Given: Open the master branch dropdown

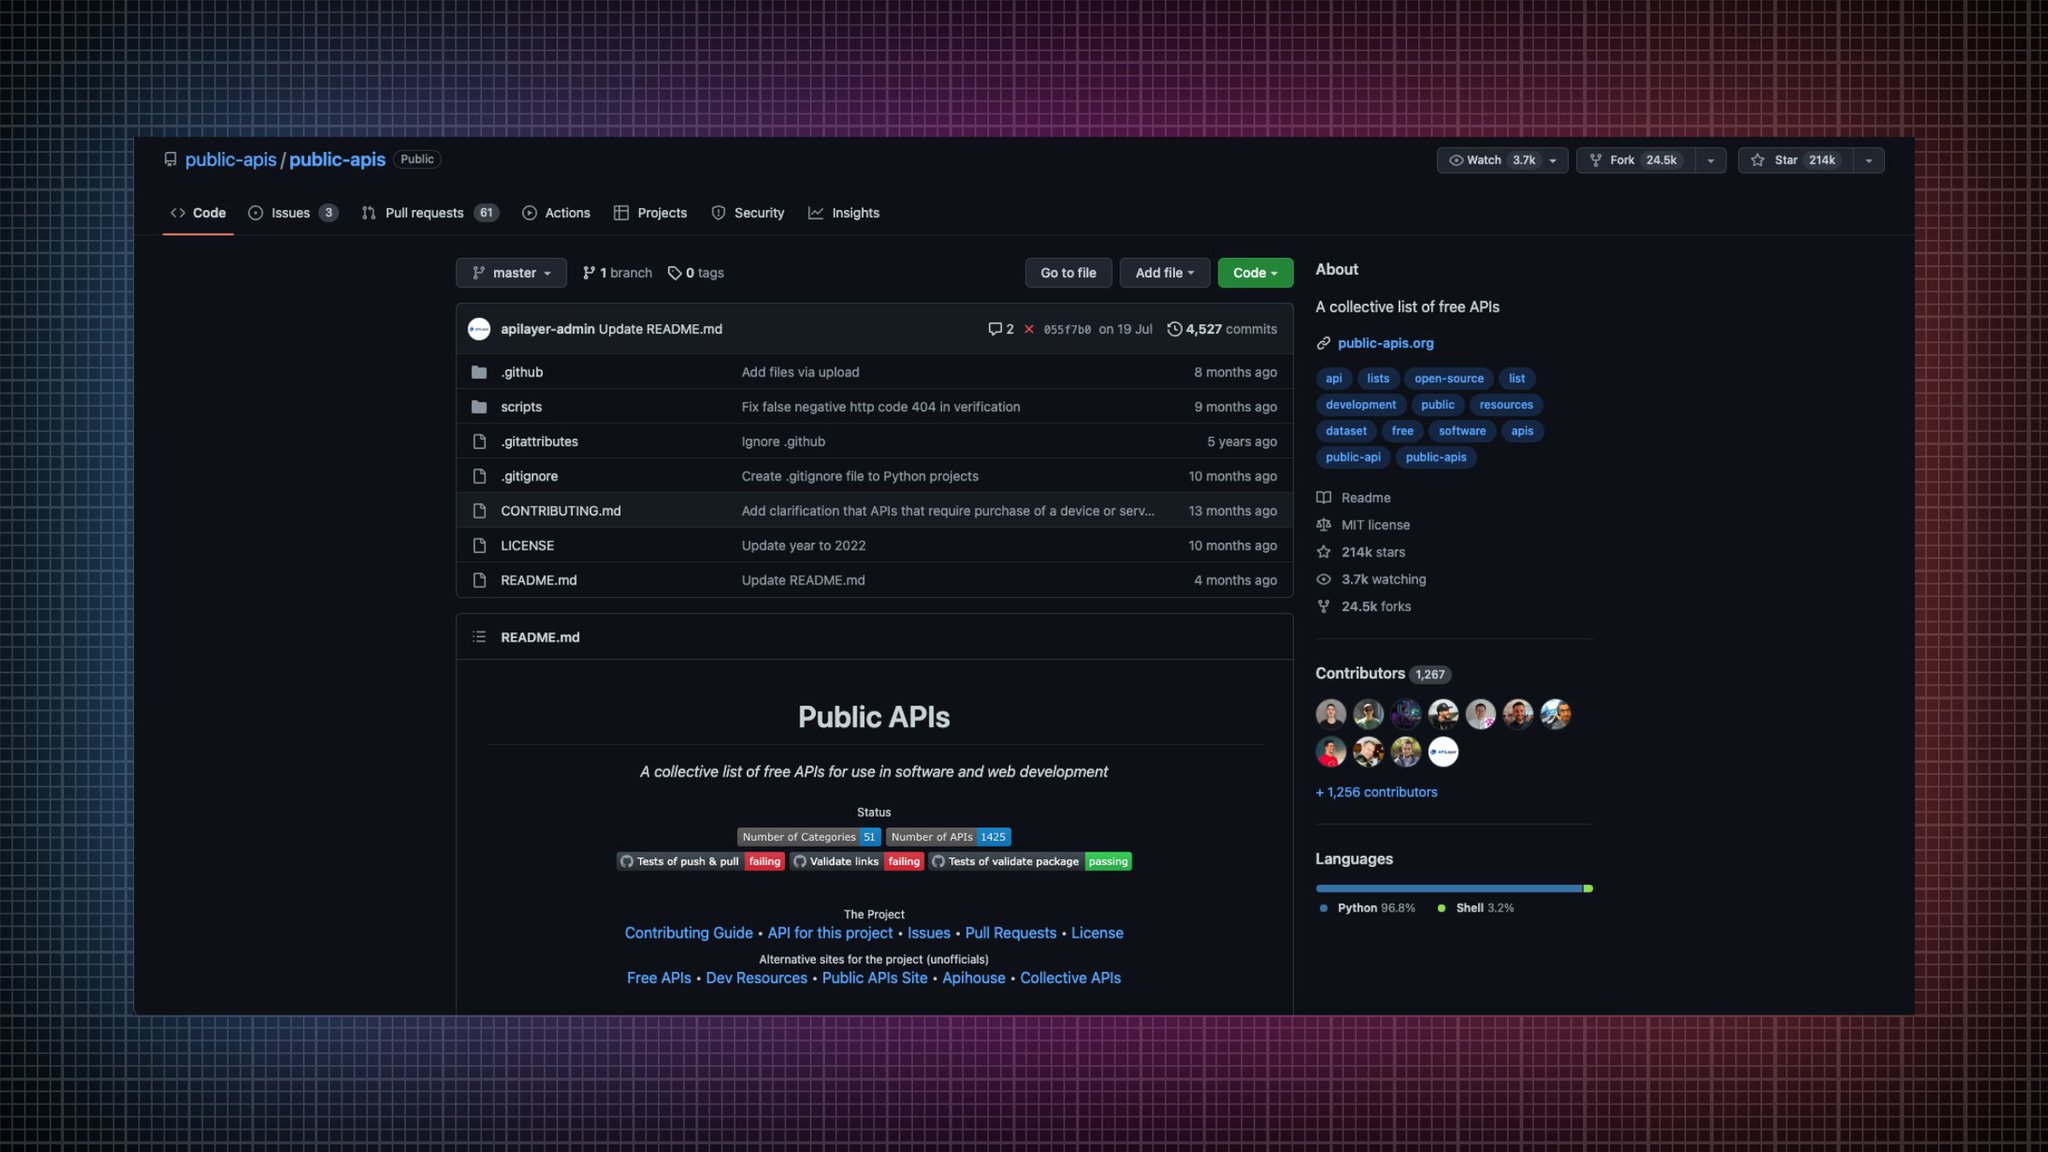Looking at the screenshot, I should pyautogui.click(x=511, y=273).
